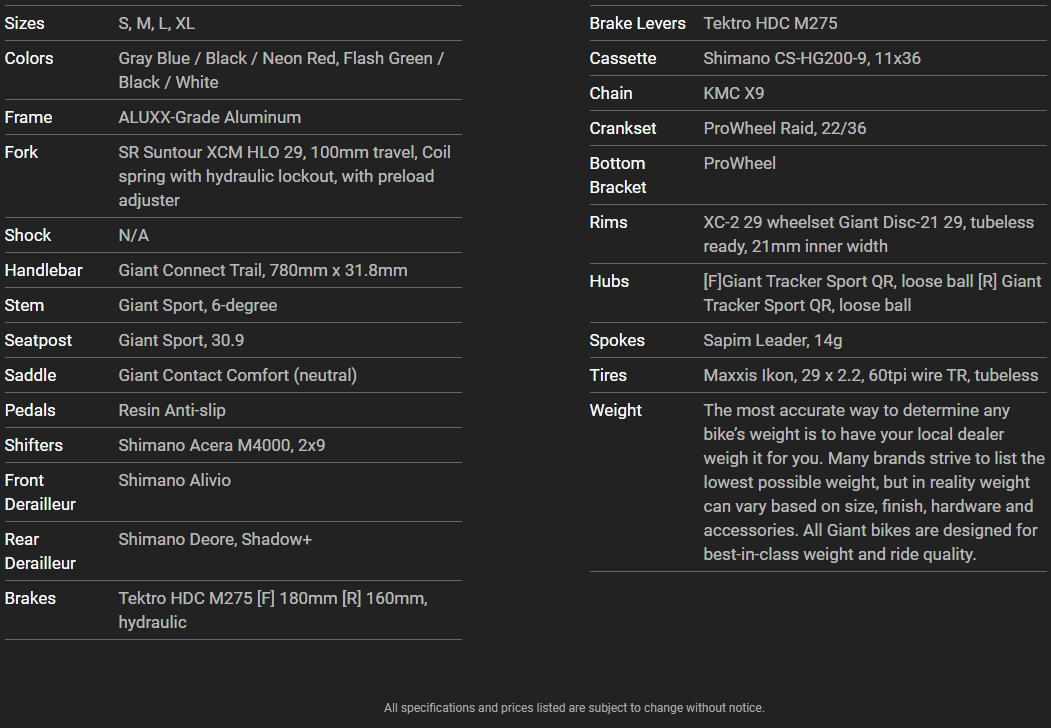
Task: Click the 'Tektro HDC M275' brake levers value
Action: click(770, 23)
